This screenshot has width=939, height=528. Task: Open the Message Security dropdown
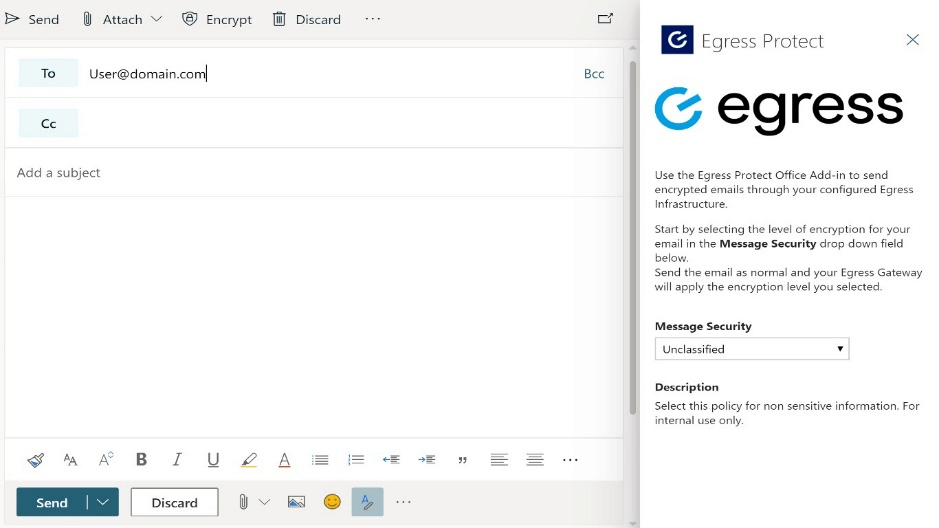(752, 349)
